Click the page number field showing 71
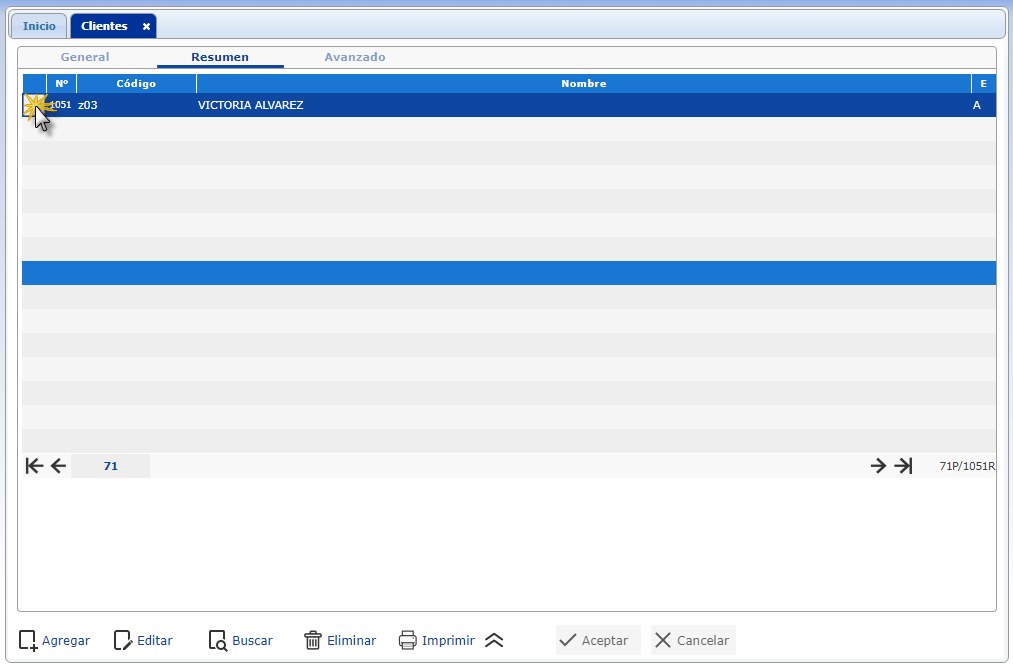The width and height of the screenshot is (1013, 672). (x=110, y=466)
